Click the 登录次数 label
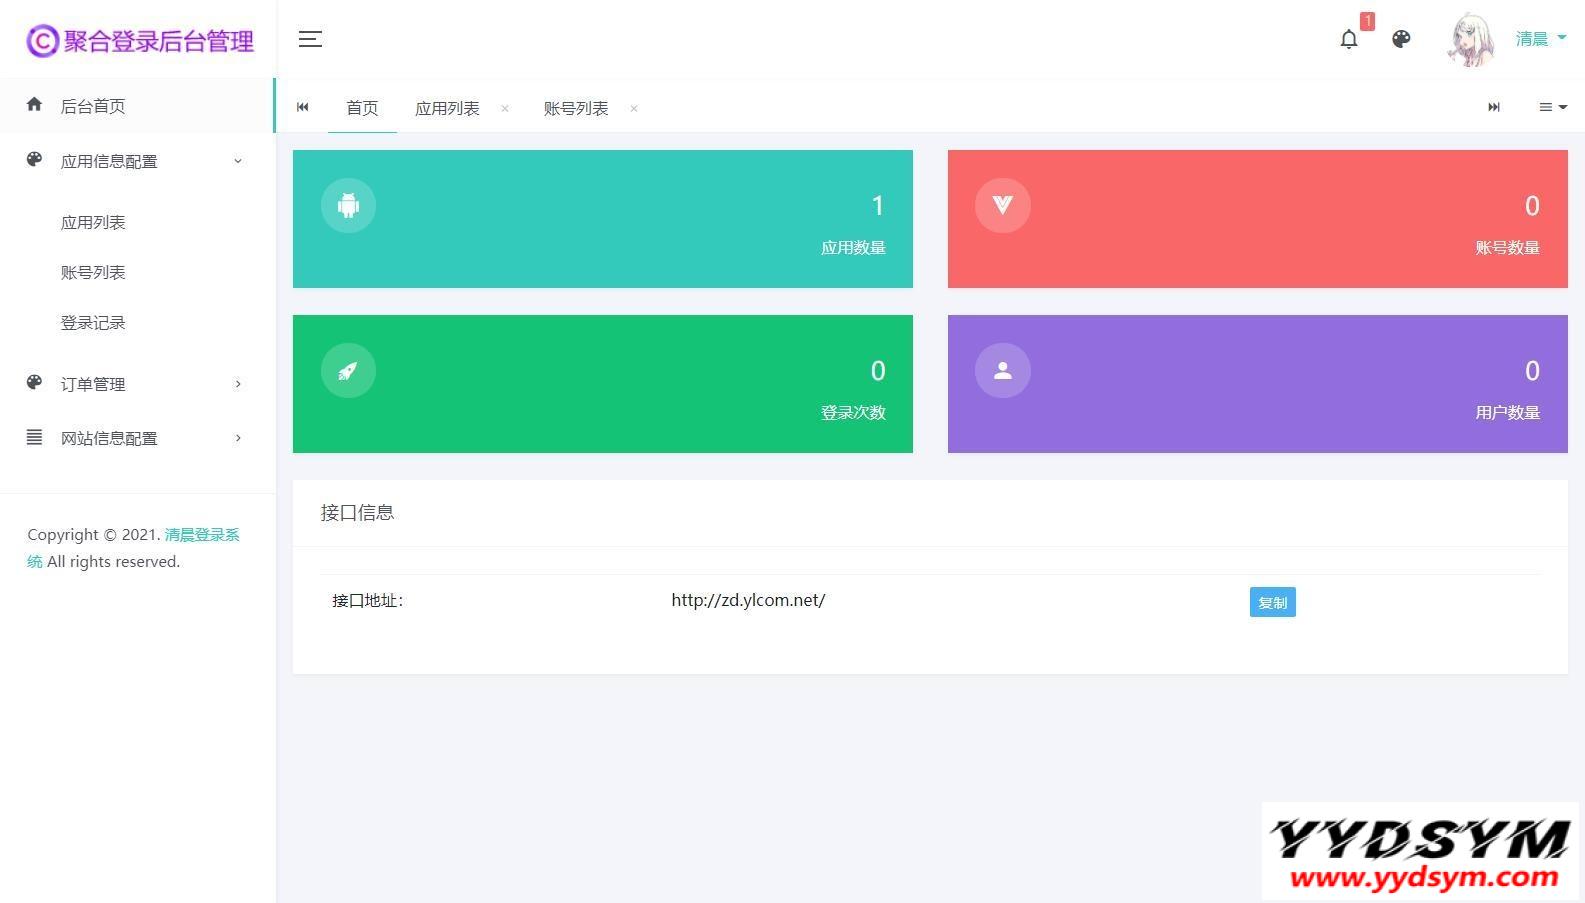Screen dimensions: 1585x903 click(x=853, y=412)
